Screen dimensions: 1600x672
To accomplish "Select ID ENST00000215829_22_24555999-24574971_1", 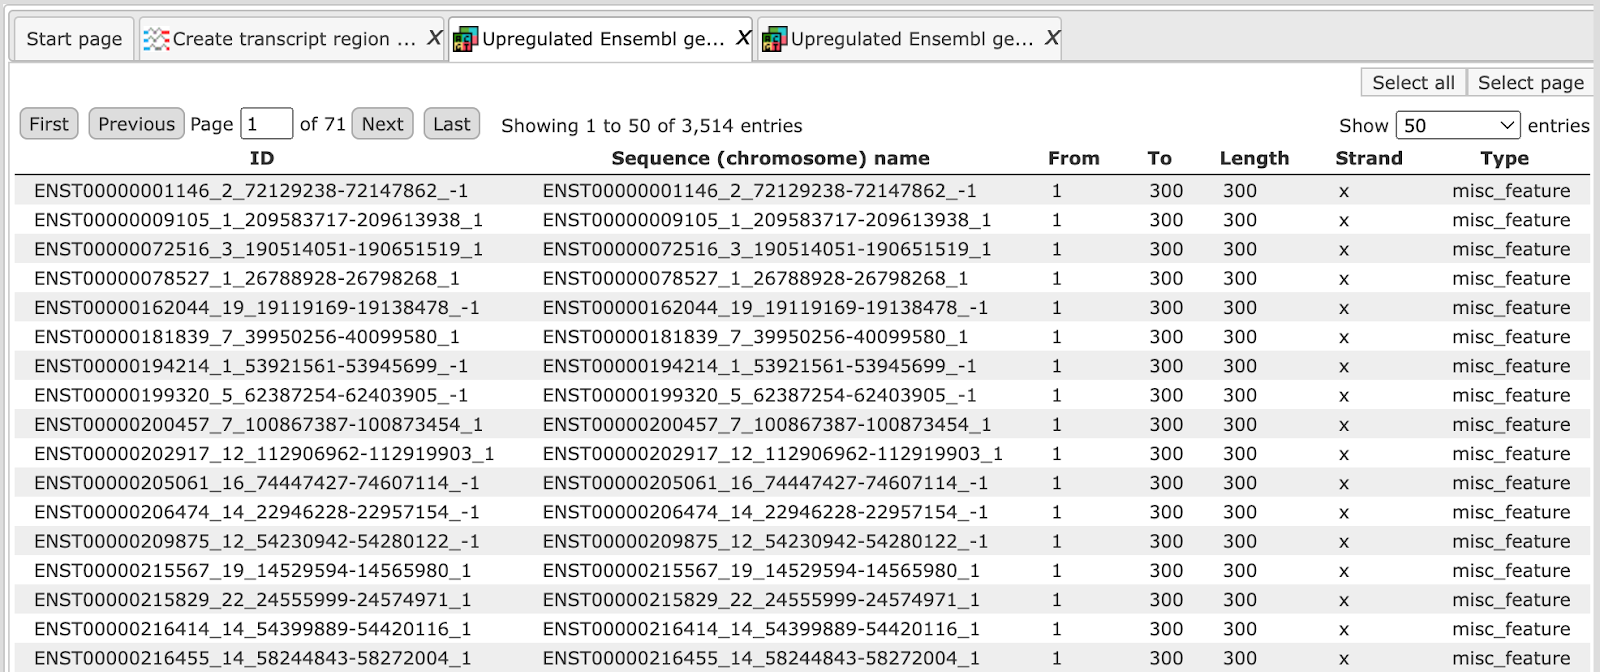I will [253, 600].
